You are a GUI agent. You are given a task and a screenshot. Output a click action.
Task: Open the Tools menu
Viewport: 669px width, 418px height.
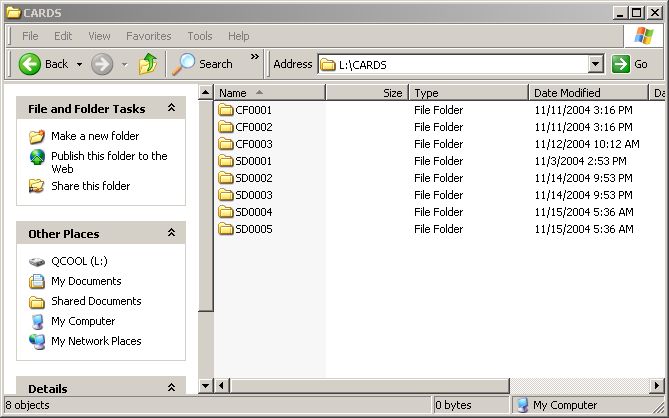pyautogui.click(x=200, y=36)
